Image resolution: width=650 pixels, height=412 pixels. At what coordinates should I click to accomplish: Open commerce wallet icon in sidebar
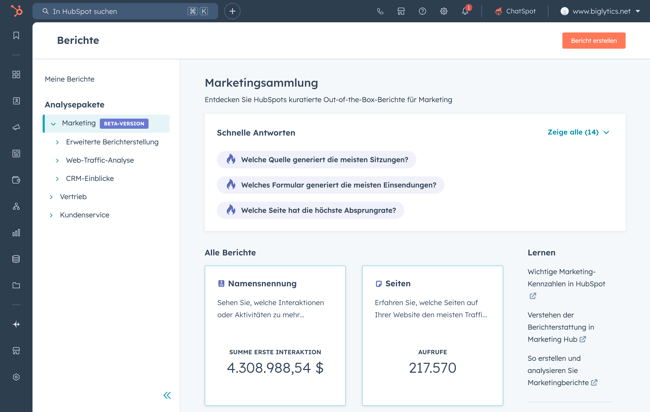pyautogui.click(x=16, y=180)
